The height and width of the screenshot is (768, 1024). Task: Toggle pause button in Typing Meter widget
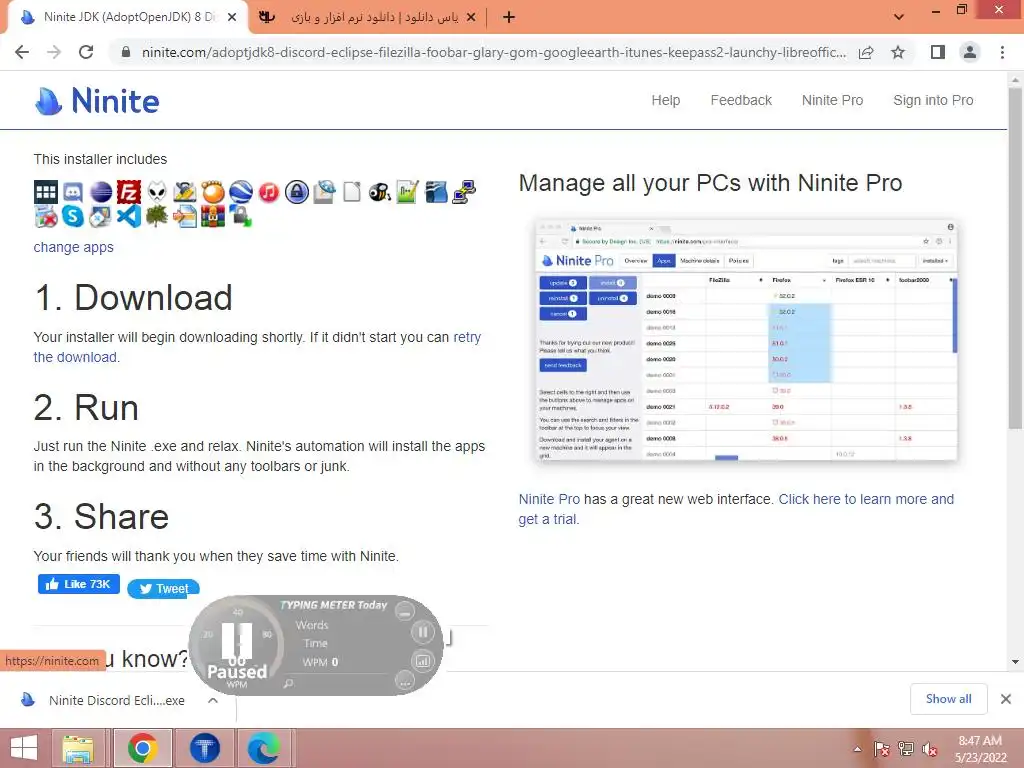point(423,632)
